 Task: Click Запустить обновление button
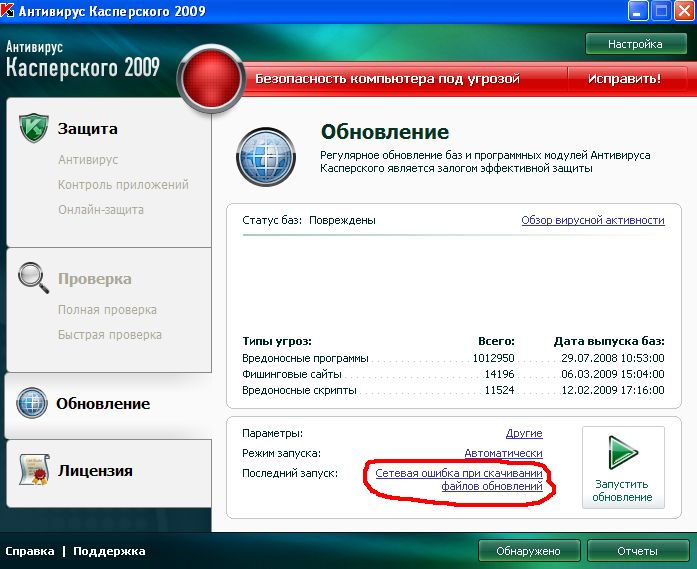[x=623, y=467]
